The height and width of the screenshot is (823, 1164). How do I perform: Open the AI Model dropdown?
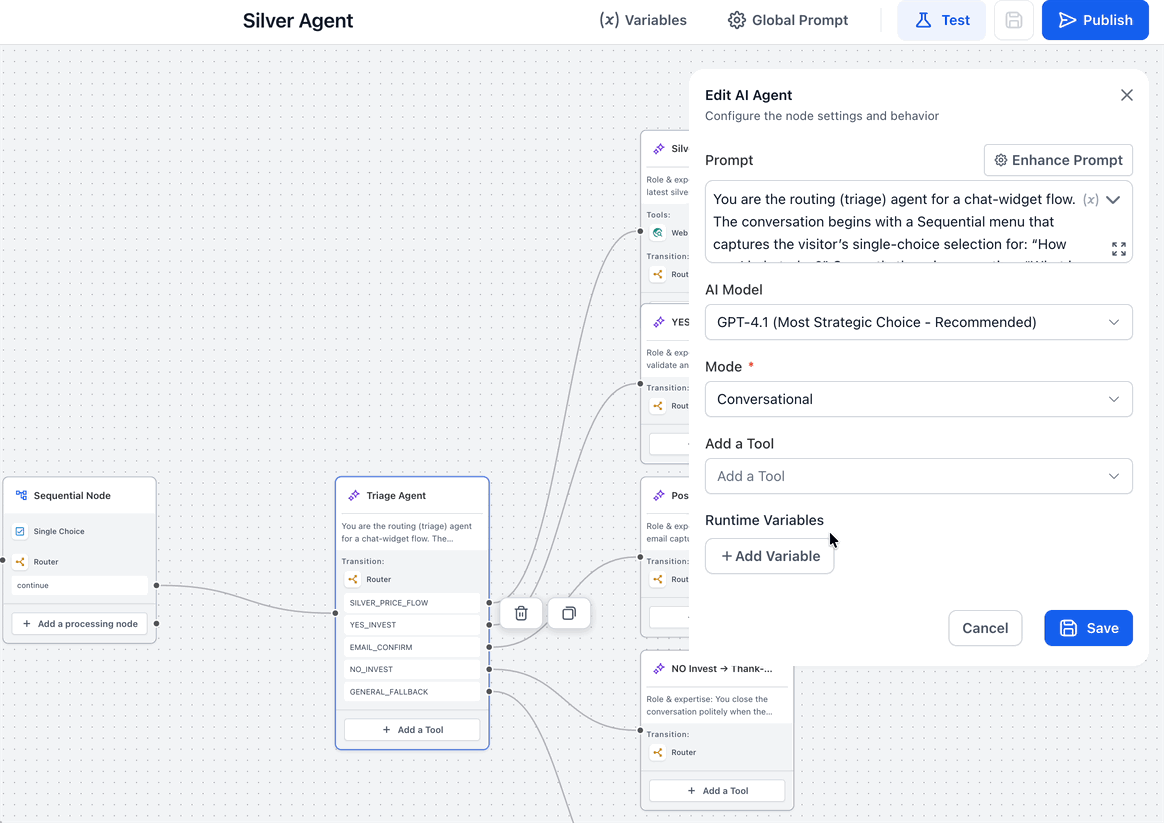point(918,322)
